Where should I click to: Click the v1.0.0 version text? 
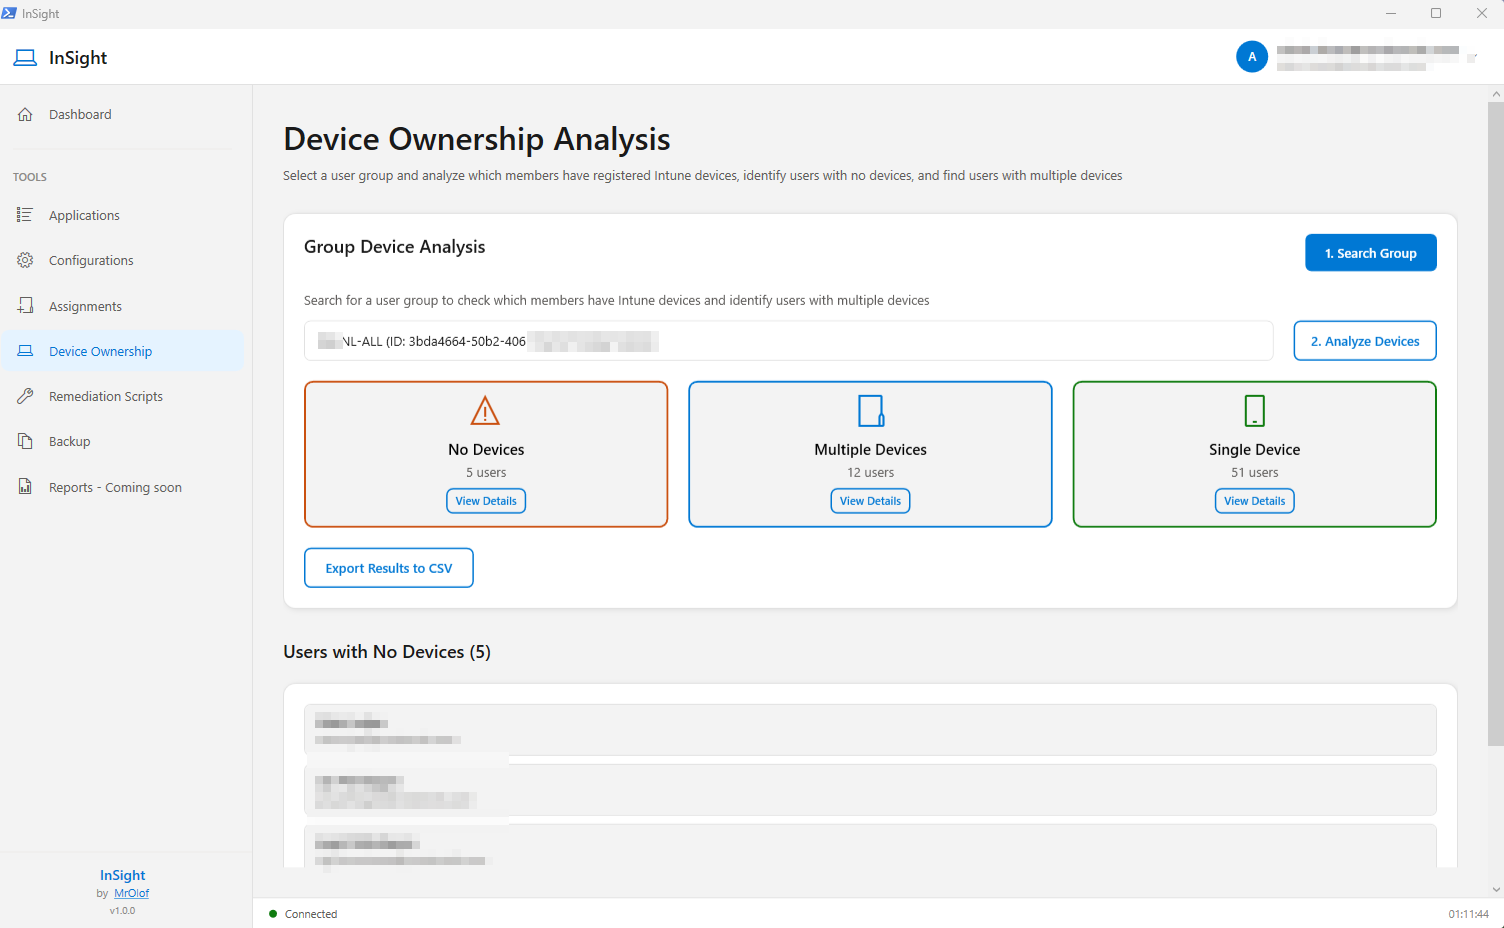tap(122, 911)
